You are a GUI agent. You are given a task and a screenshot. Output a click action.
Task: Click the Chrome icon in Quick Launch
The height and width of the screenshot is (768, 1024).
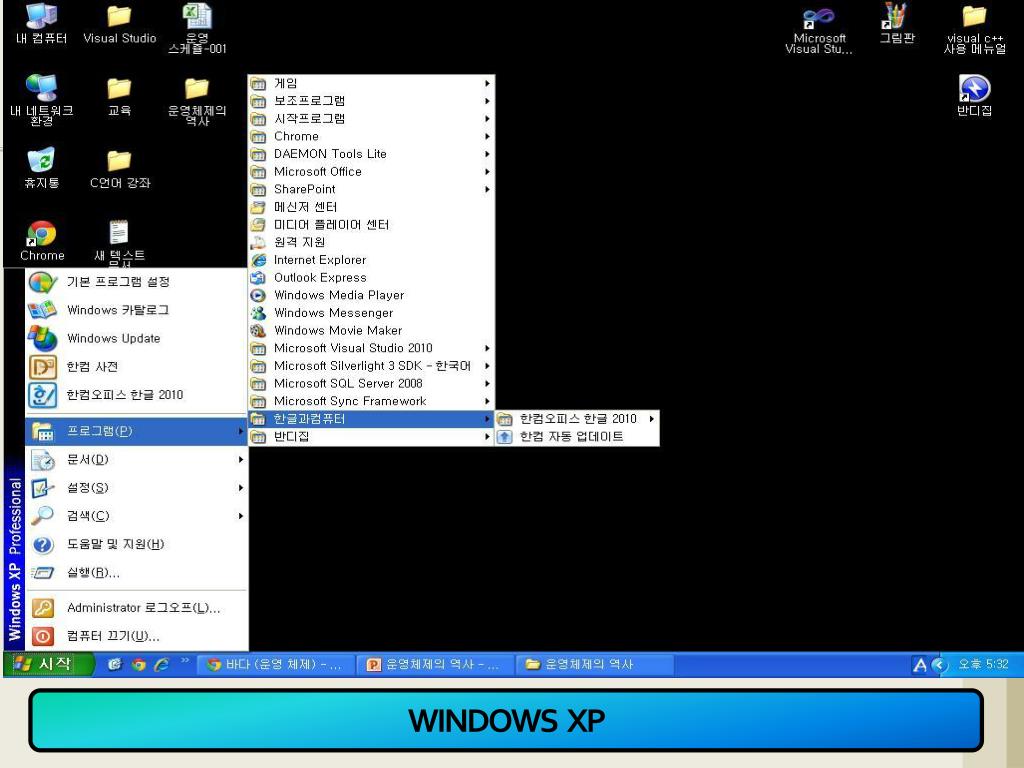[138, 665]
